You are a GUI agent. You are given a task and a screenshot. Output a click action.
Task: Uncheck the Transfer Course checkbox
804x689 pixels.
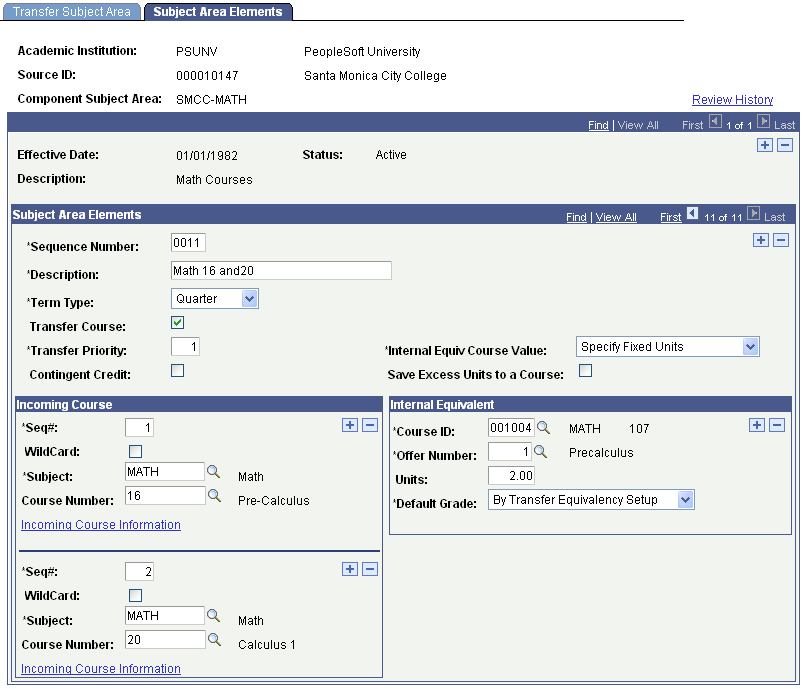(177, 322)
